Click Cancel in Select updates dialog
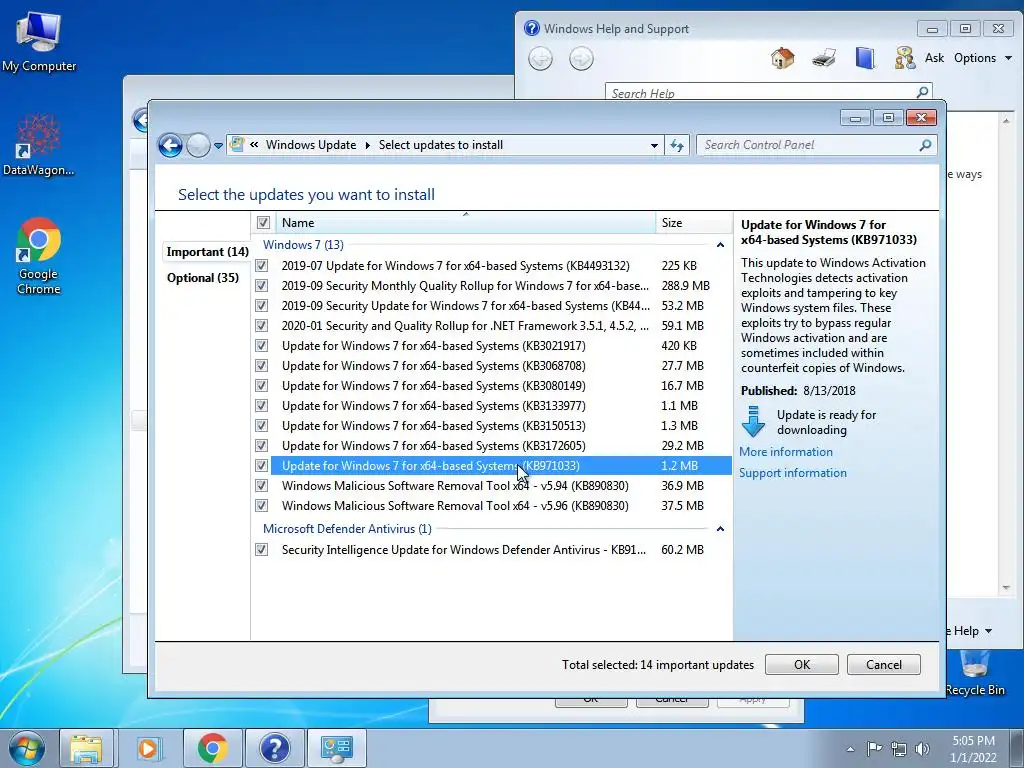The width and height of the screenshot is (1024, 768). coord(884,665)
